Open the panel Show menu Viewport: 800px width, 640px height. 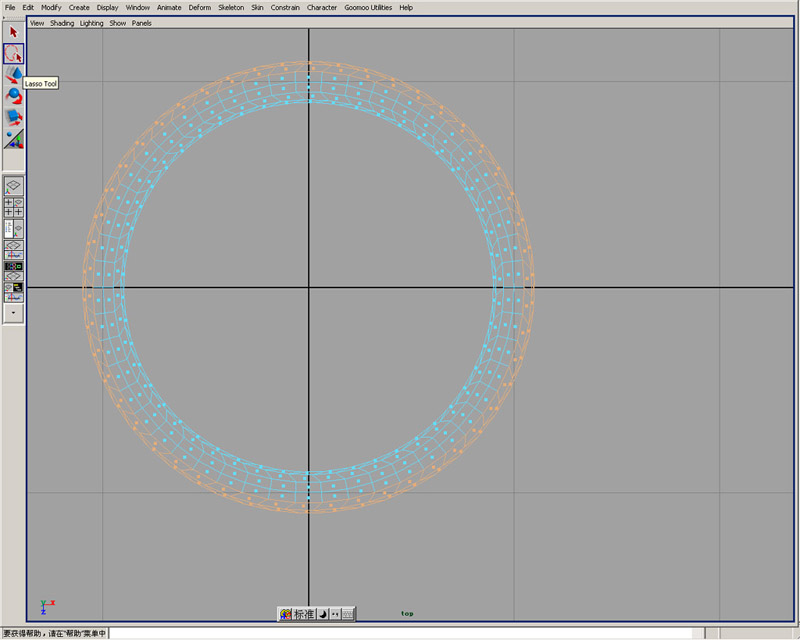coord(117,23)
